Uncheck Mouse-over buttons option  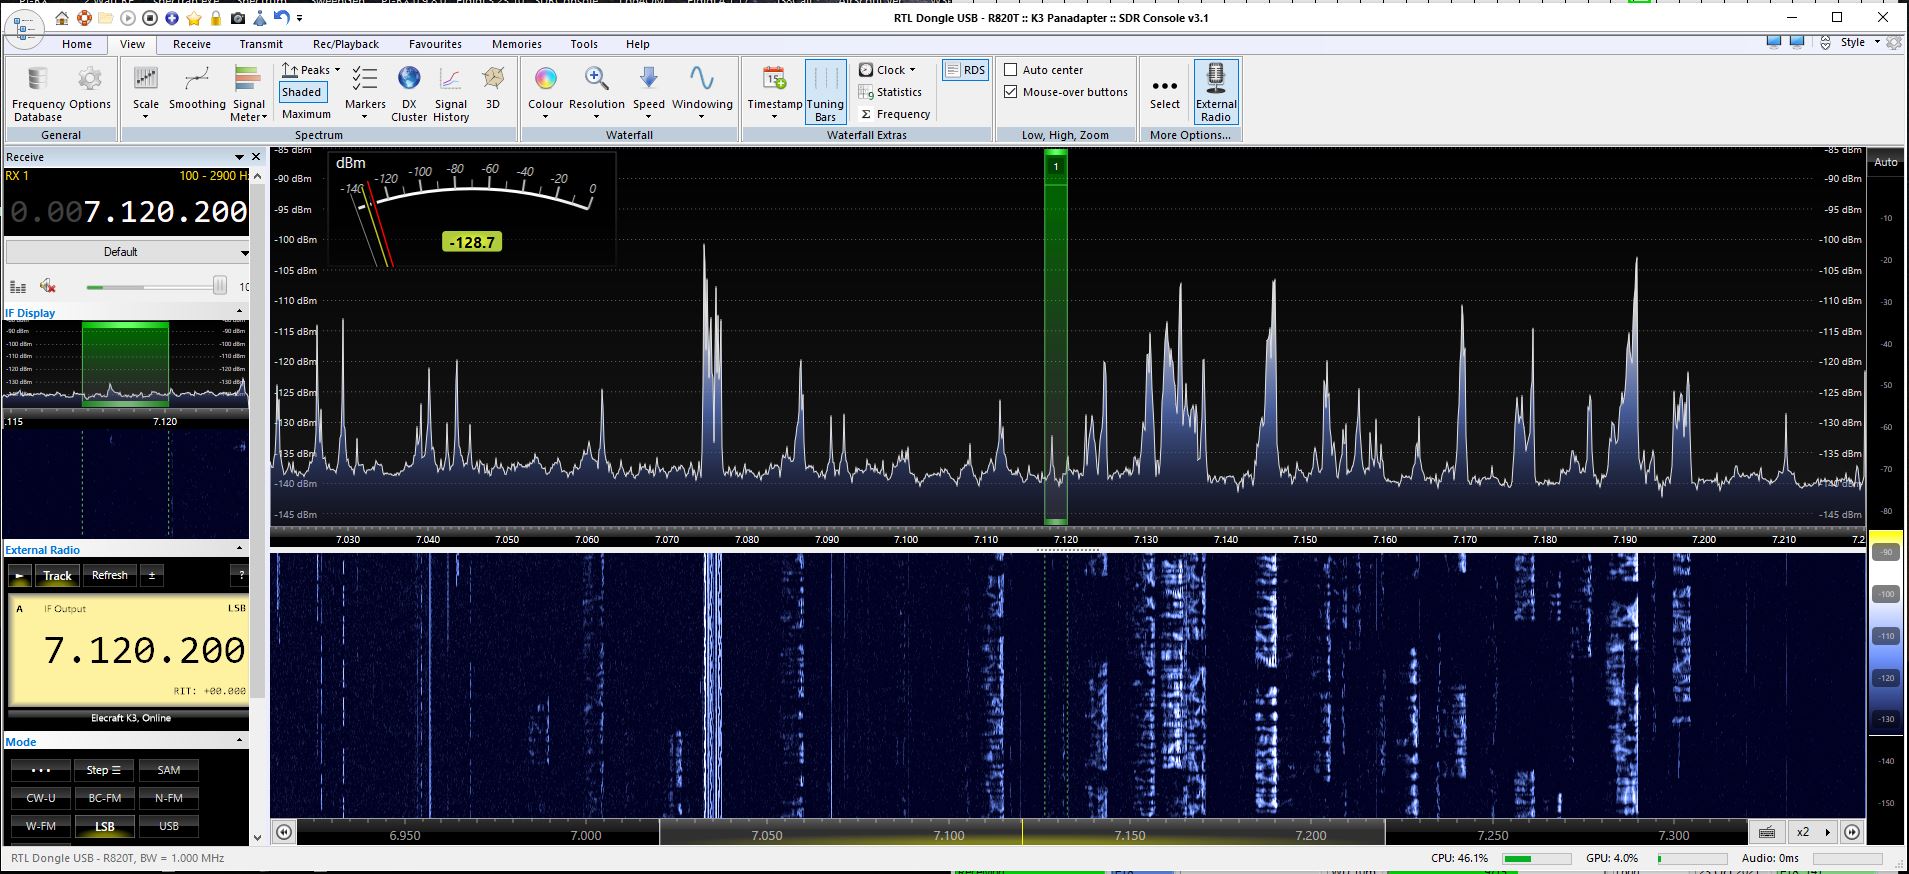(x=1011, y=92)
